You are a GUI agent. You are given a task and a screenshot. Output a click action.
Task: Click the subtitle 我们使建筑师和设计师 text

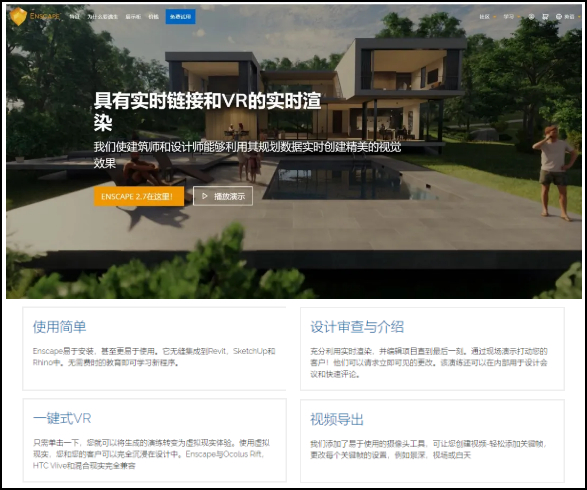pyautogui.click(x=247, y=155)
